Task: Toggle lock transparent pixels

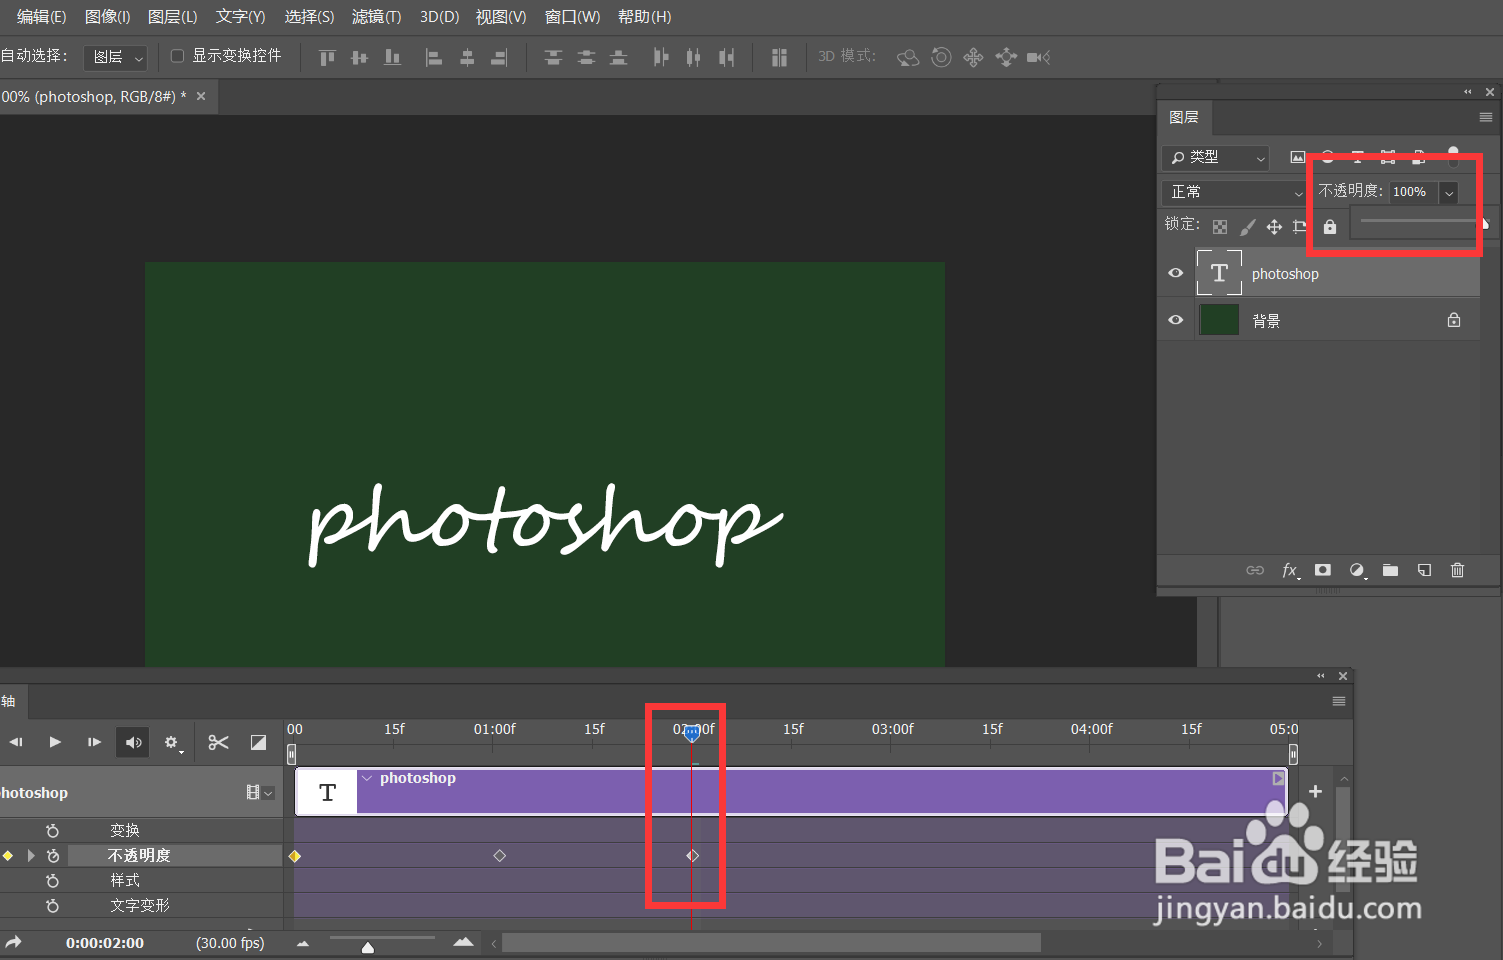Action: tap(1220, 227)
